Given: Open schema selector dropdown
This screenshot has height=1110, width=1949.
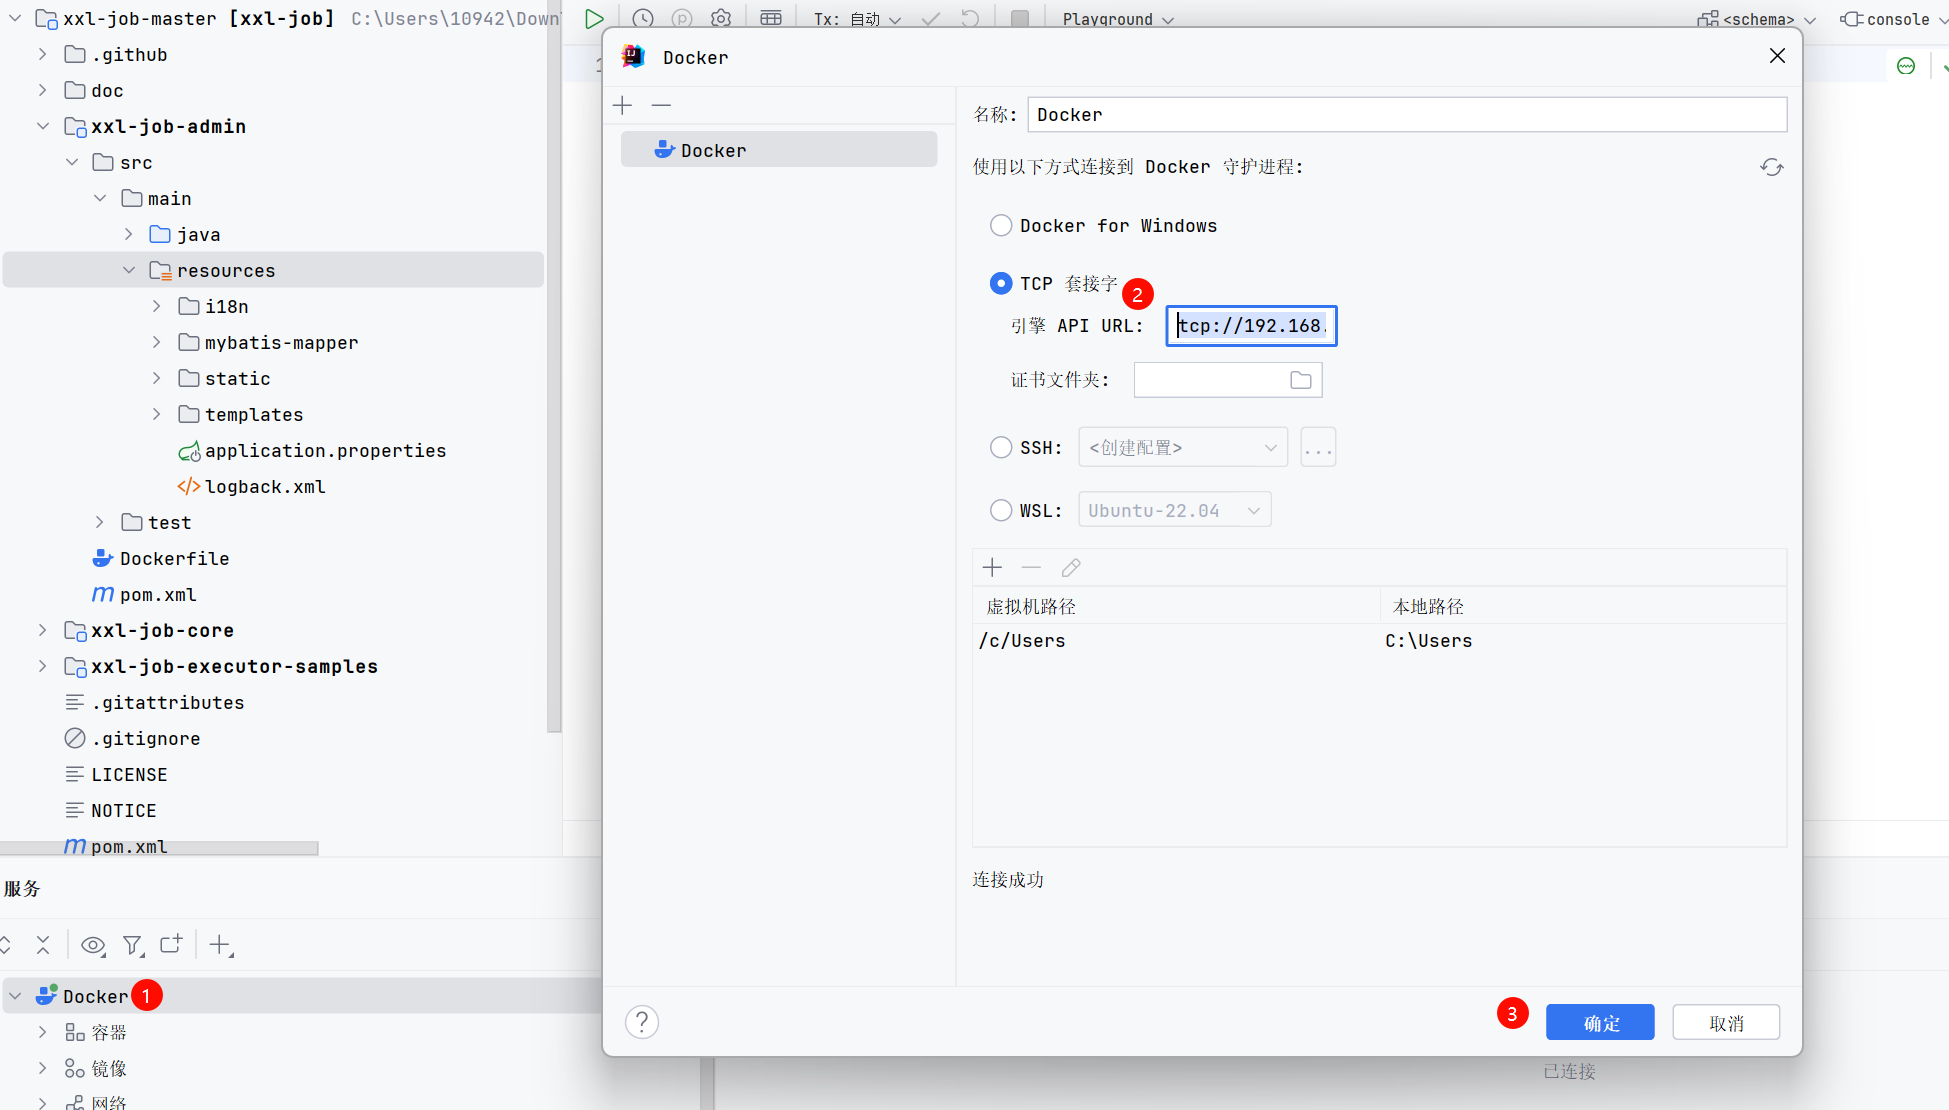Looking at the screenshot, I should (1757, 19).
